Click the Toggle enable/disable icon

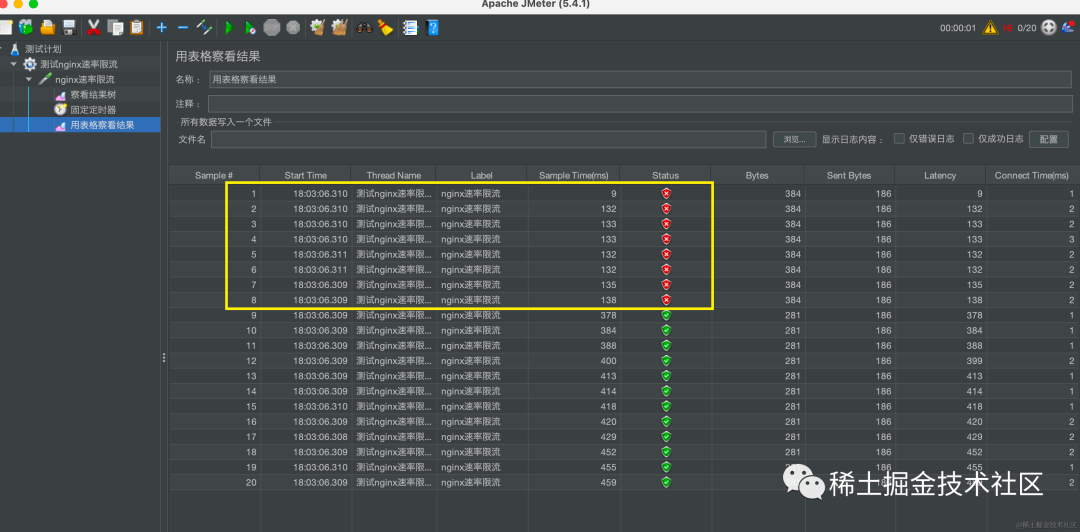click(x=205, y=28)
